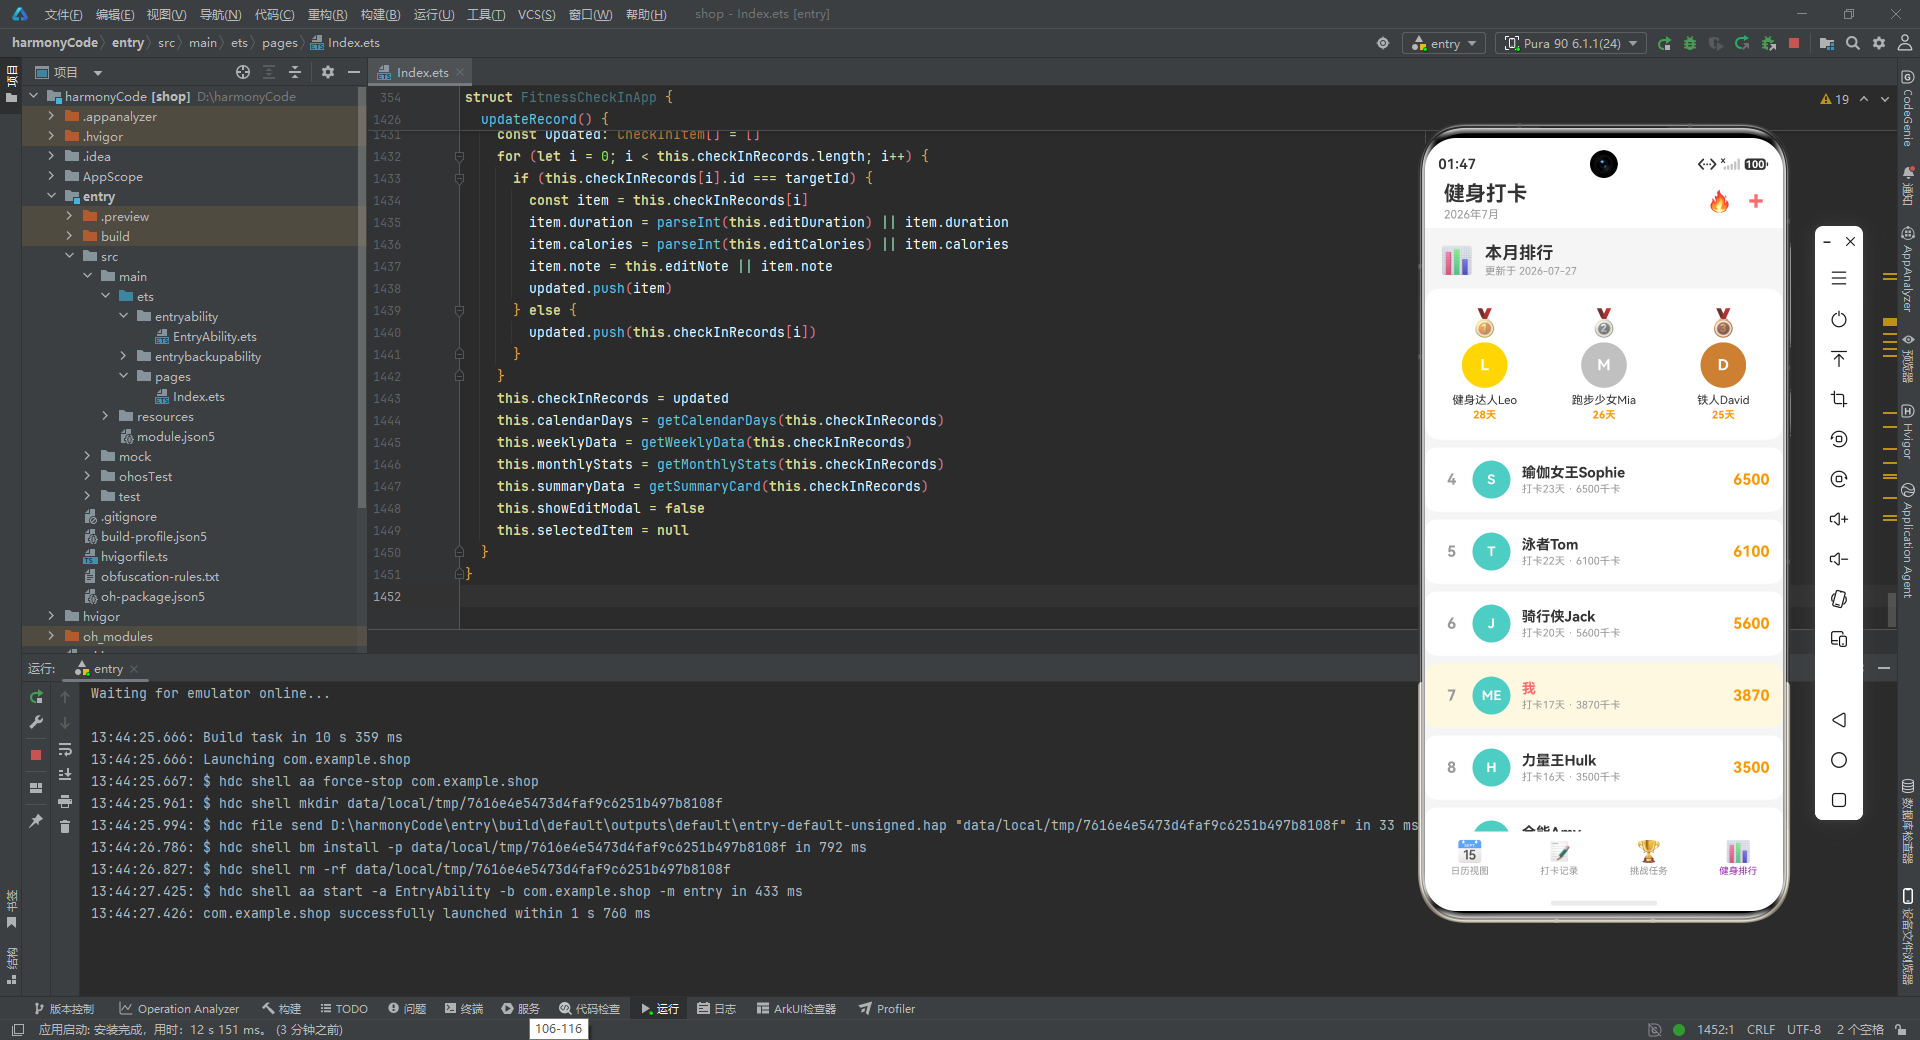This screenshot has width=1920, height=1040.
Task: Click warnings indicator showing 19
Action: 1835,99
